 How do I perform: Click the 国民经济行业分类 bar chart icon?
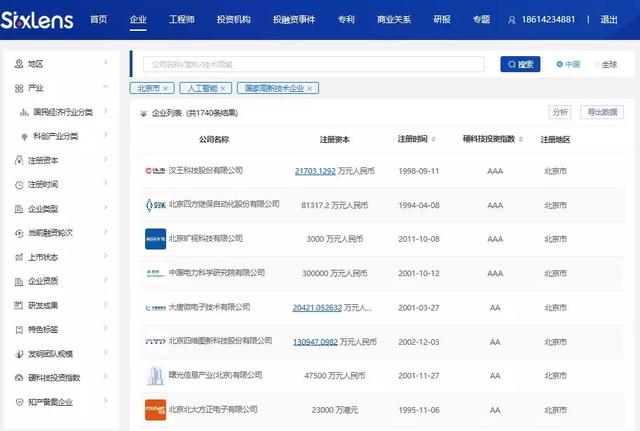tap(24, 112)
